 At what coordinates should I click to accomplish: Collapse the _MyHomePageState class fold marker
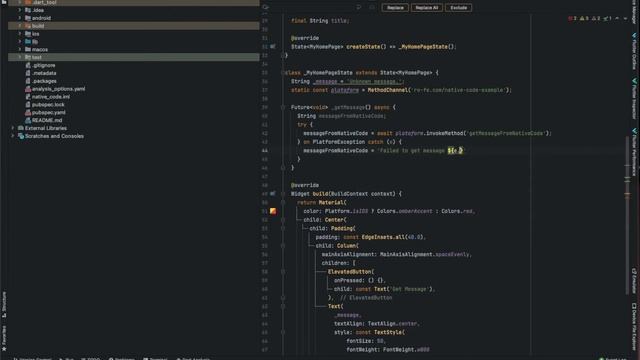coord(283,73)
